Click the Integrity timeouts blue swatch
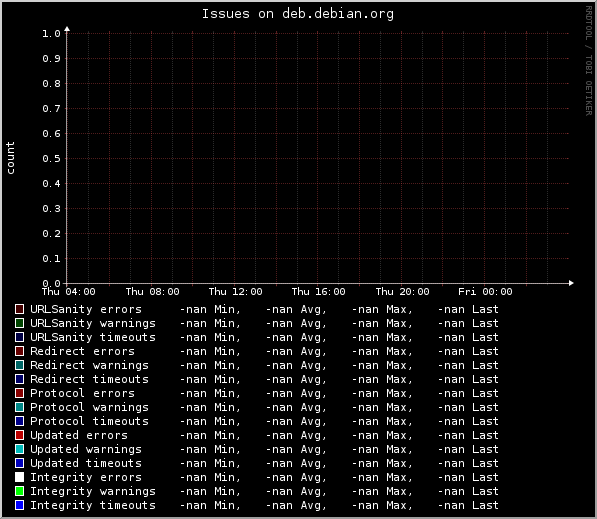 coord(19,505)
